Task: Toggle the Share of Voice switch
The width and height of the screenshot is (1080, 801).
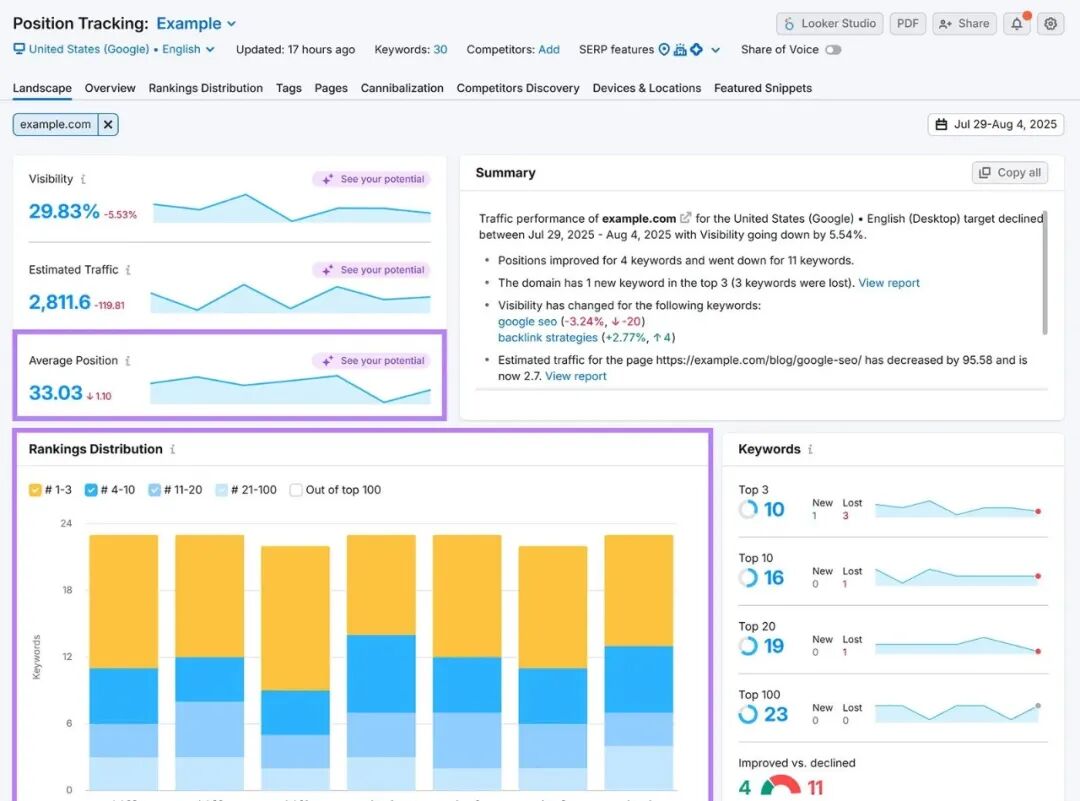Action: pos(833,50)
